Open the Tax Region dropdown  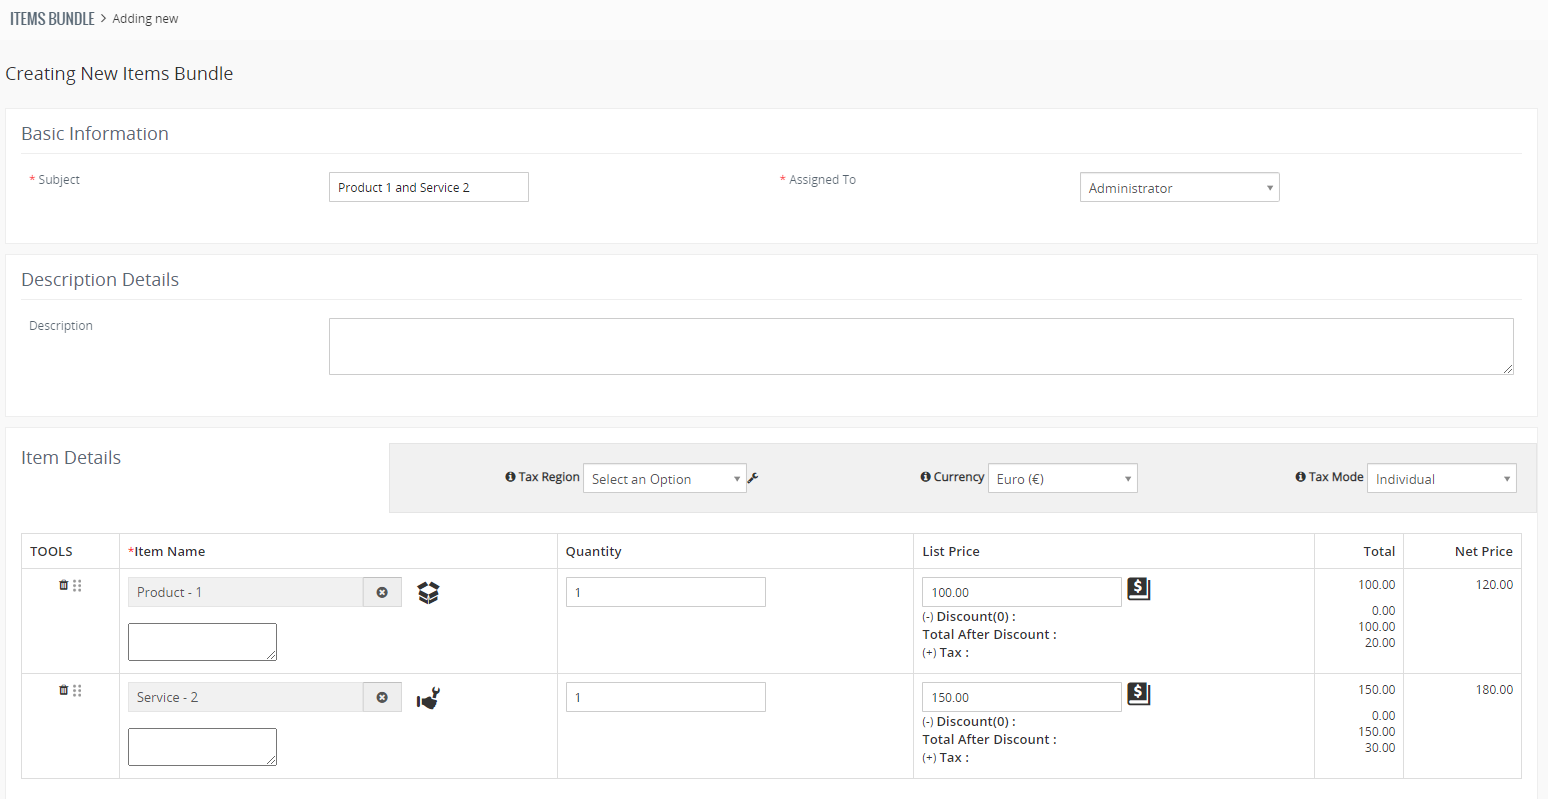[x=665, y=479]
